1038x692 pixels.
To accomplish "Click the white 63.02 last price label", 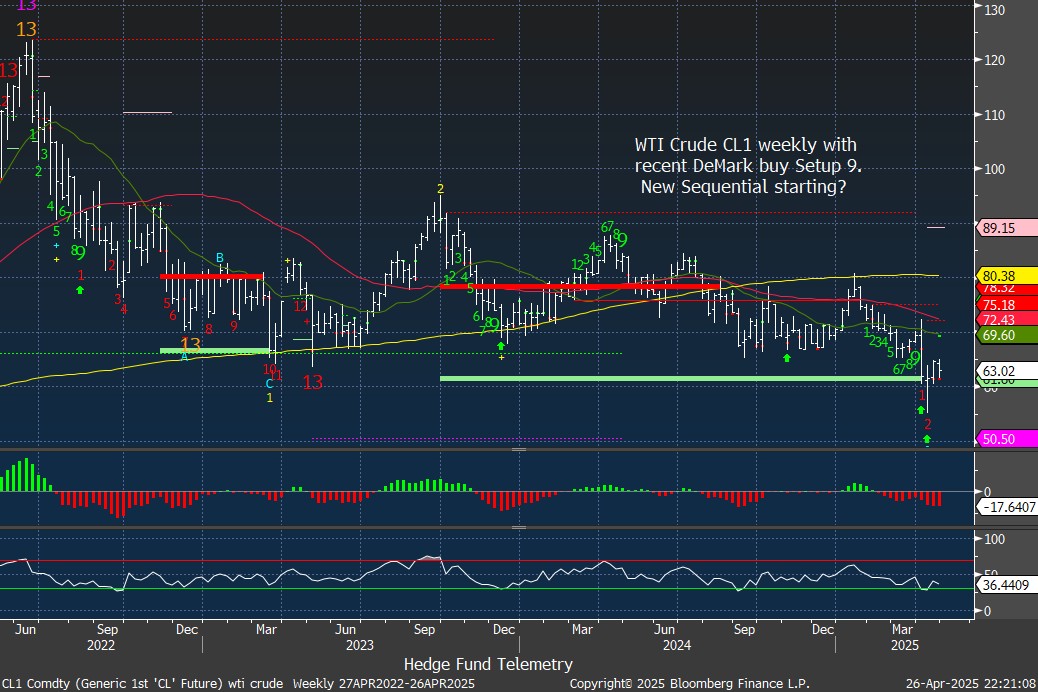I will tap(1007, 371).
